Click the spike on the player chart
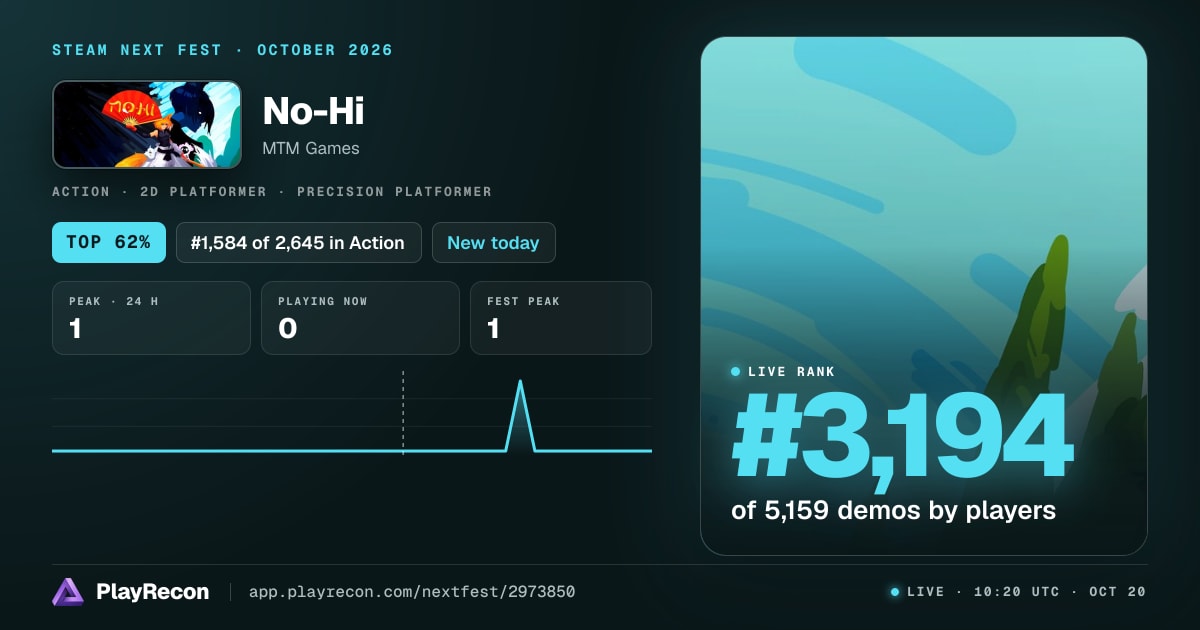The image size is (1200, 630). pos(520,414)
